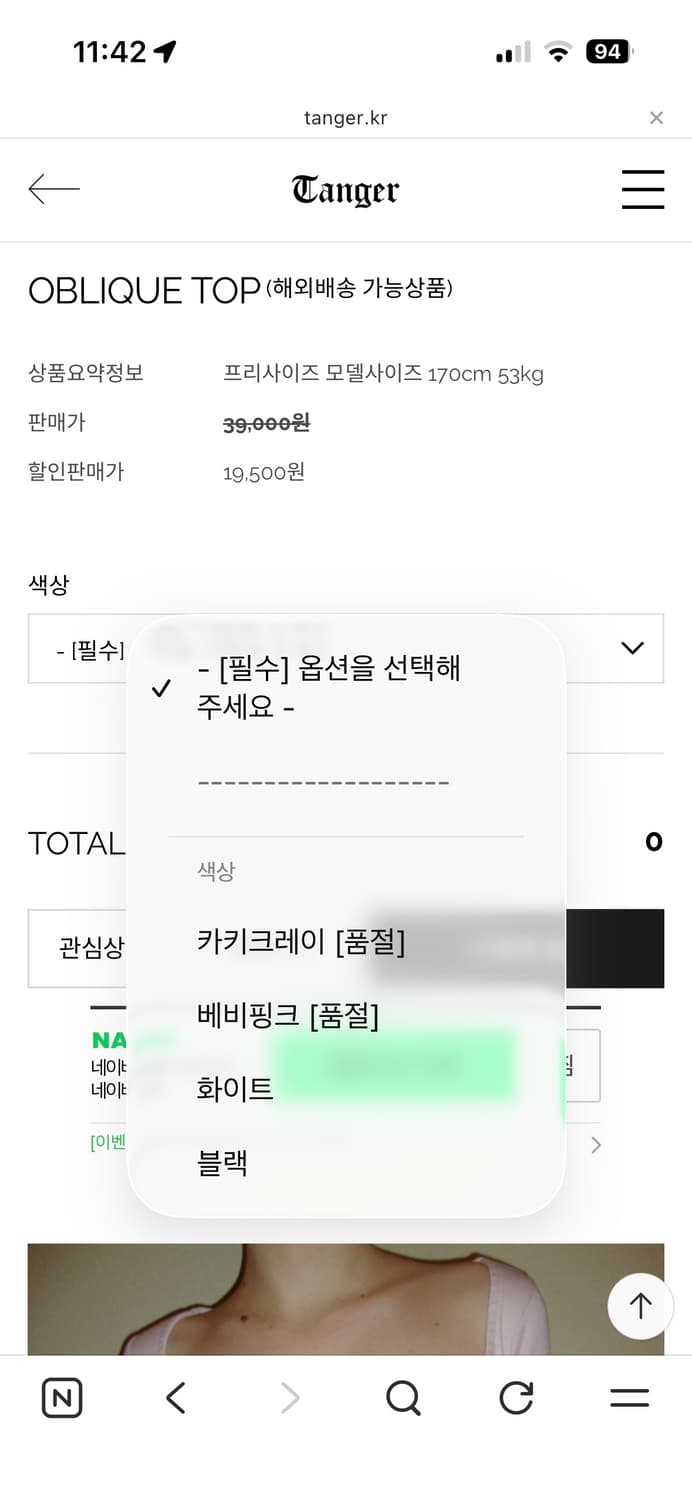Tap the scroll-to-top arrow button
692x1500 pixels.
point(640,1306)
